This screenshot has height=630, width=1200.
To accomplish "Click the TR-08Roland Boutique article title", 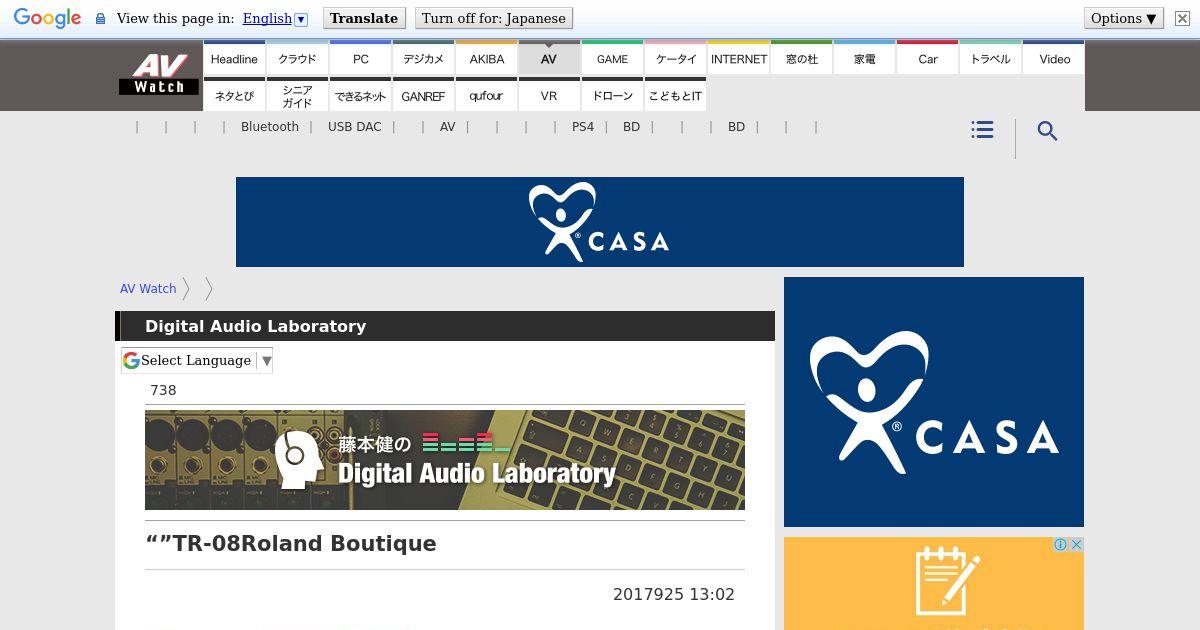I will pyautogui.click(x=291, y=543).
